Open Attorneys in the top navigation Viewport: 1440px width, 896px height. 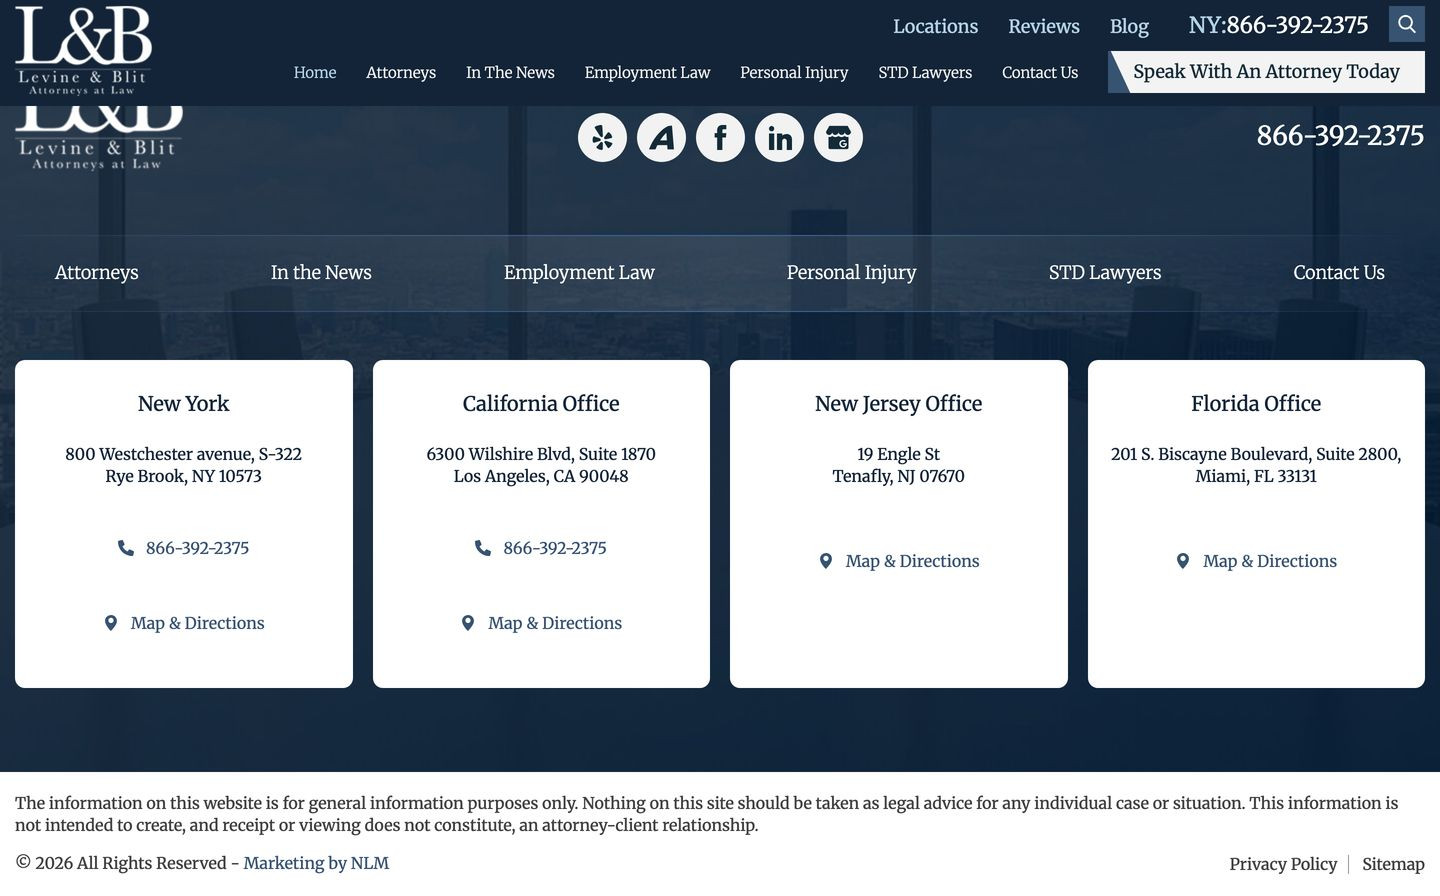401,72
